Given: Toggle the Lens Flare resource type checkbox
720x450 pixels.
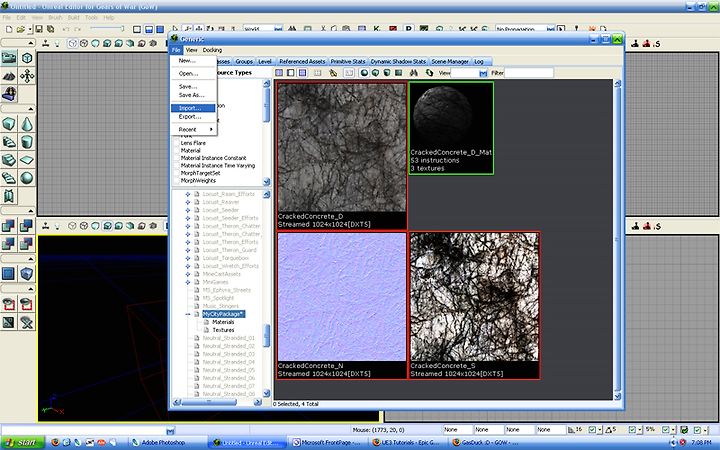Looking at the screenshot, I should 176,143.
